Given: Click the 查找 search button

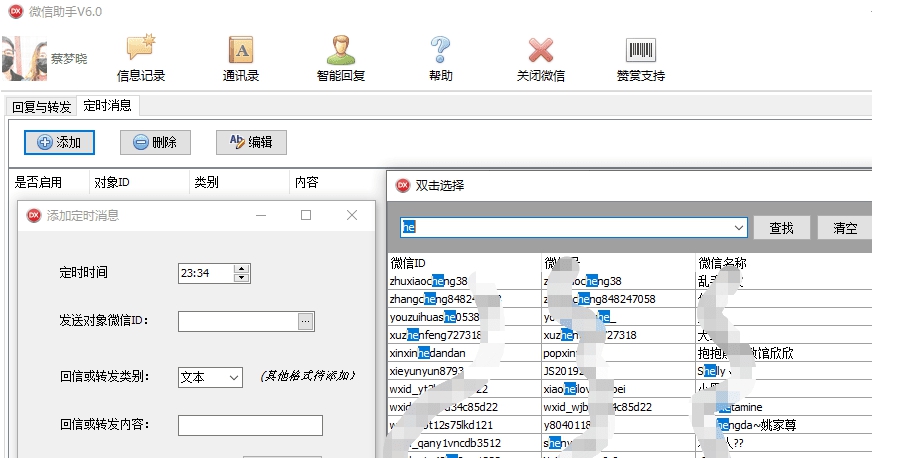Looking at the screenshot, I should click(x=781, y=228).
